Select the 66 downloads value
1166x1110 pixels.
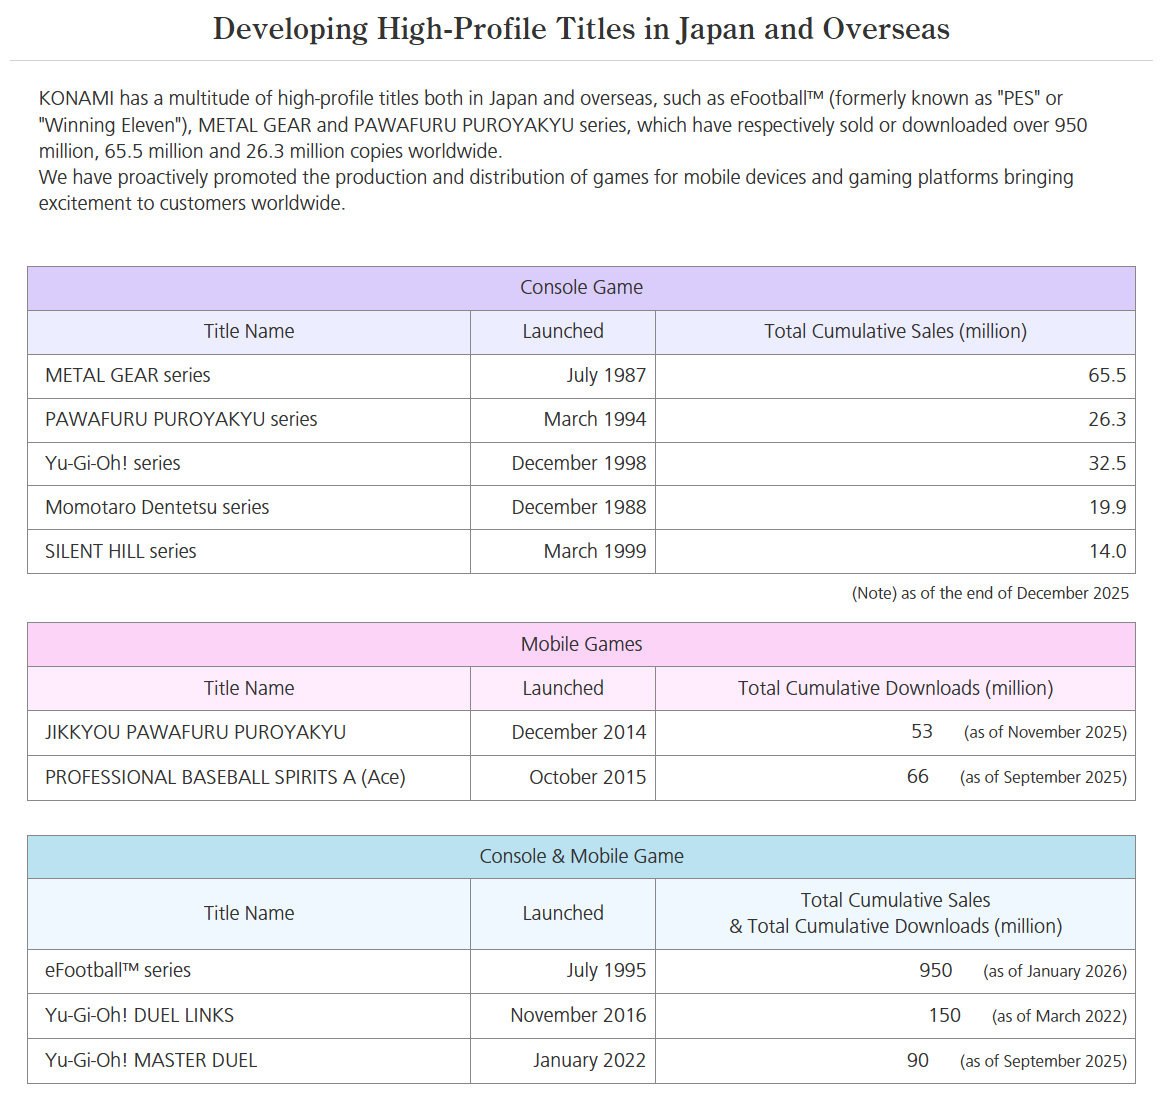tap(918, 777)
